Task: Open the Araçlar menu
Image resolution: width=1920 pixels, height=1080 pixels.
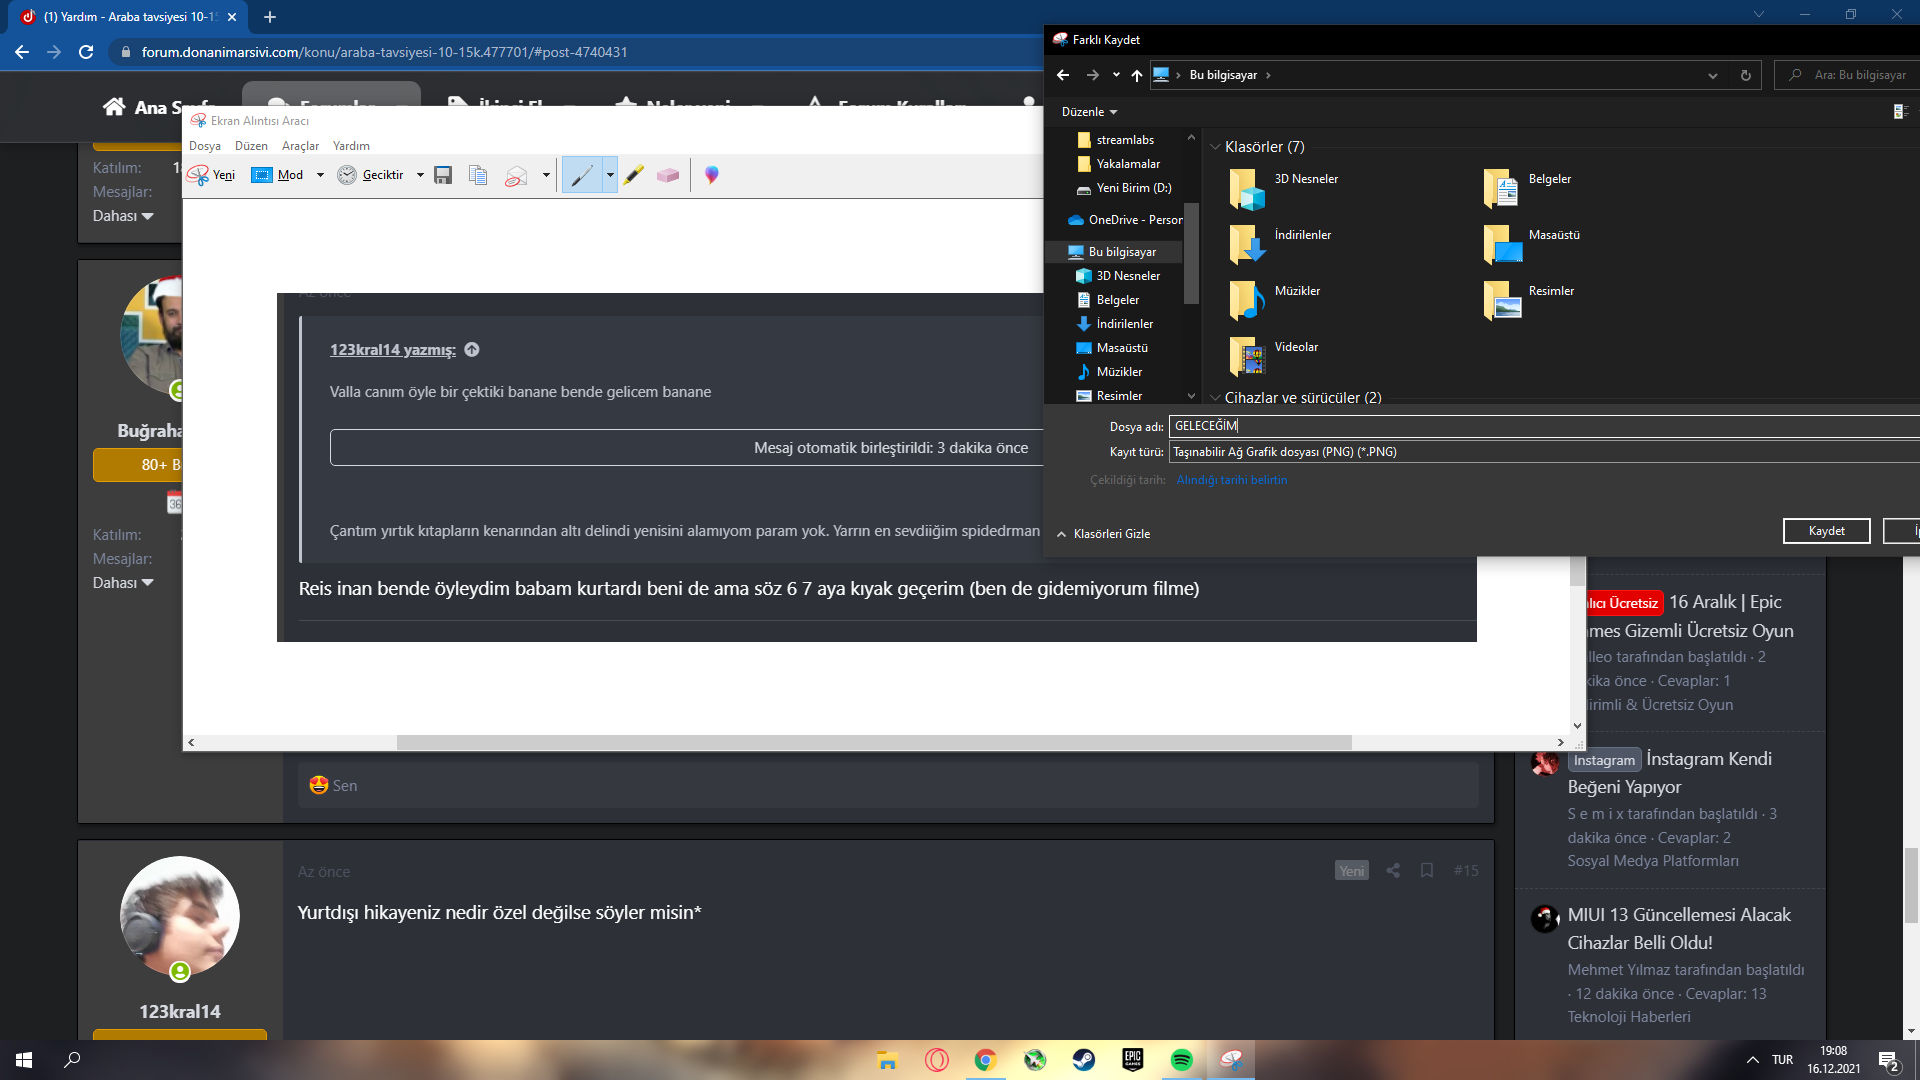Action: click(x=300, y=146)
